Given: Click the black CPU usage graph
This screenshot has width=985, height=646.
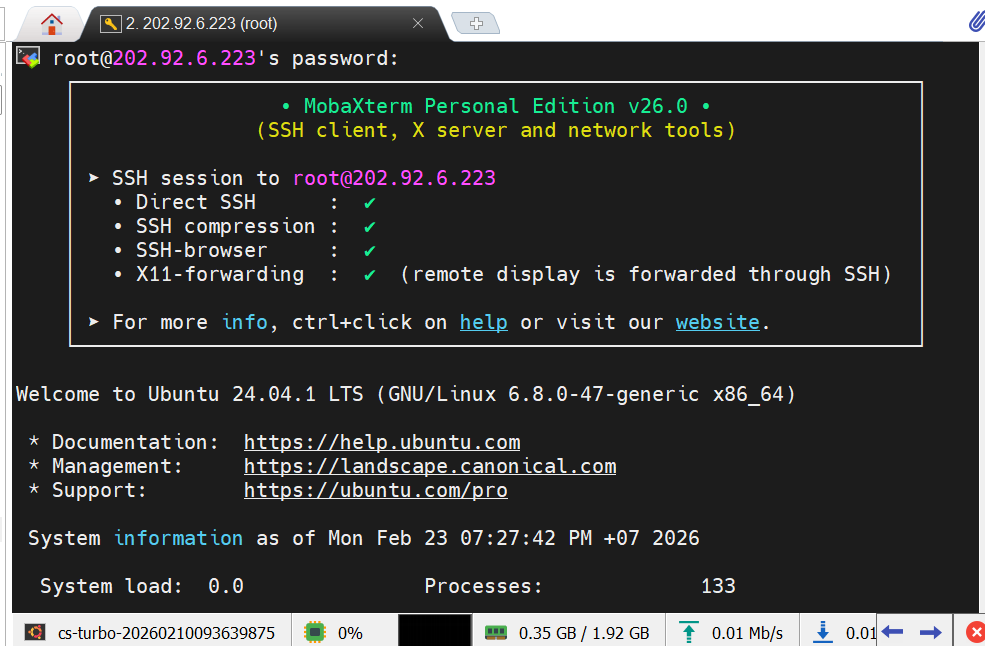Looking at the screenshot, I should [x=434, y=630].
